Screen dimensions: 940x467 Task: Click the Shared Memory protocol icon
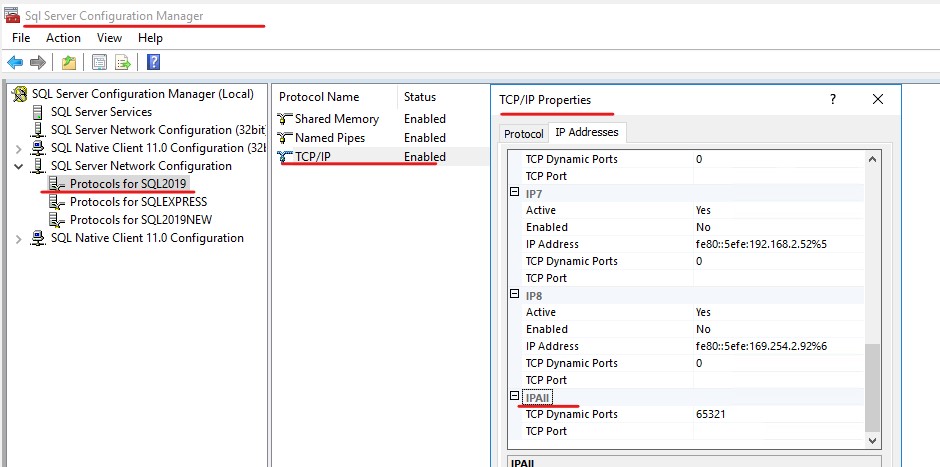point(285,119)
